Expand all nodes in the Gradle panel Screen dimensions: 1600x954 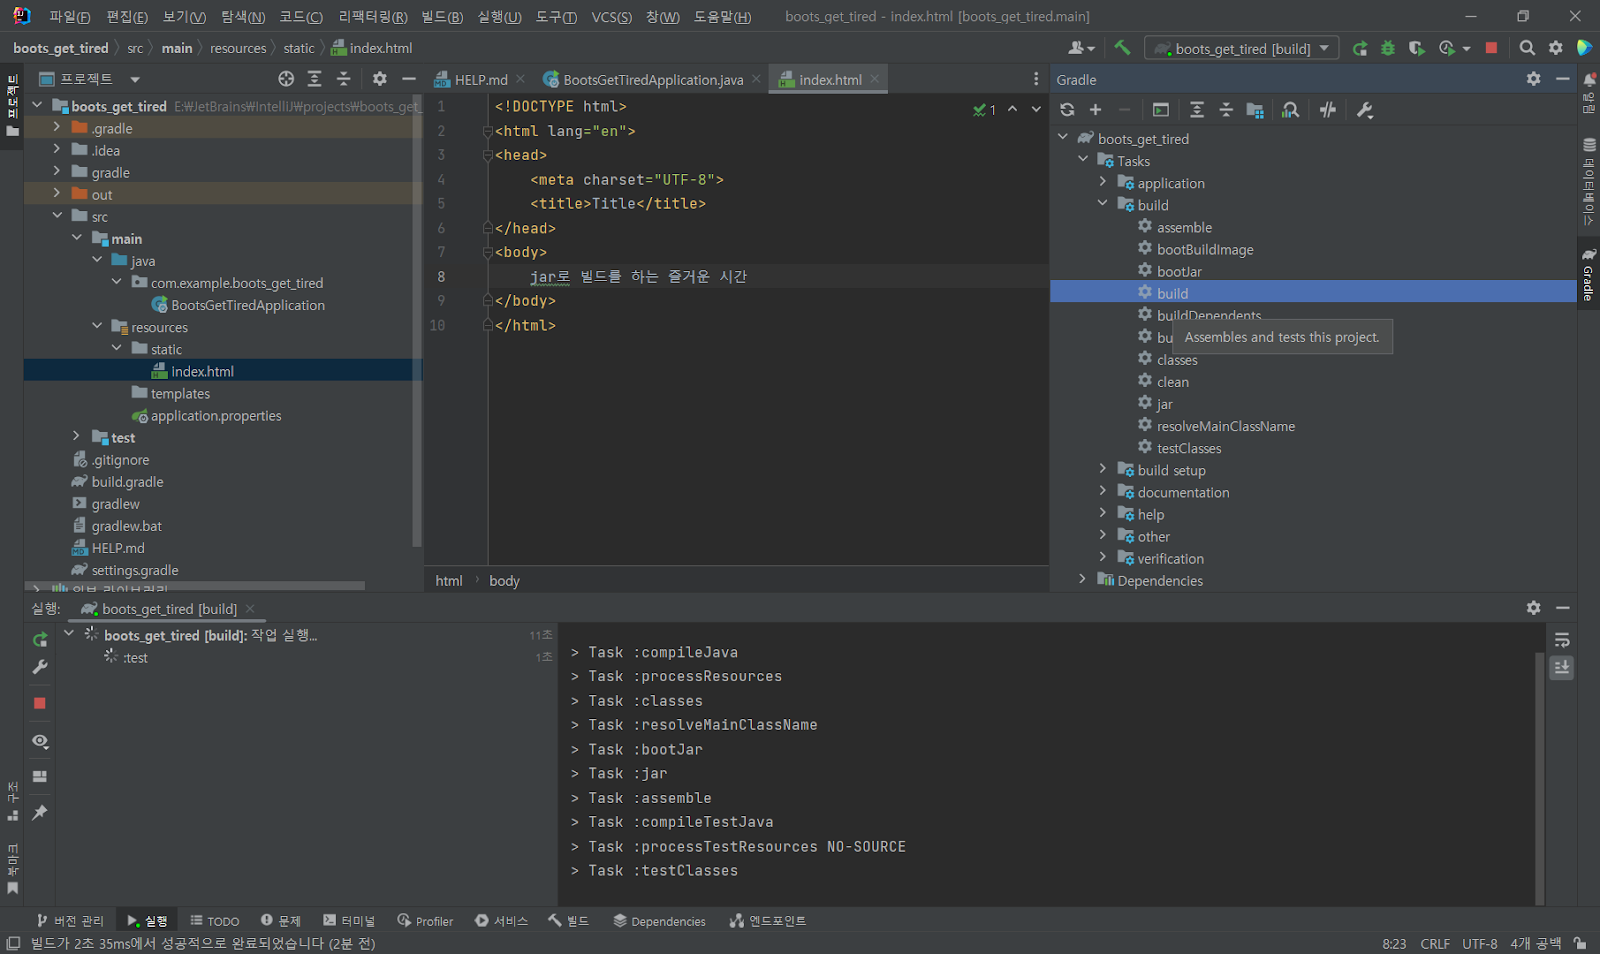(1197, 110)
